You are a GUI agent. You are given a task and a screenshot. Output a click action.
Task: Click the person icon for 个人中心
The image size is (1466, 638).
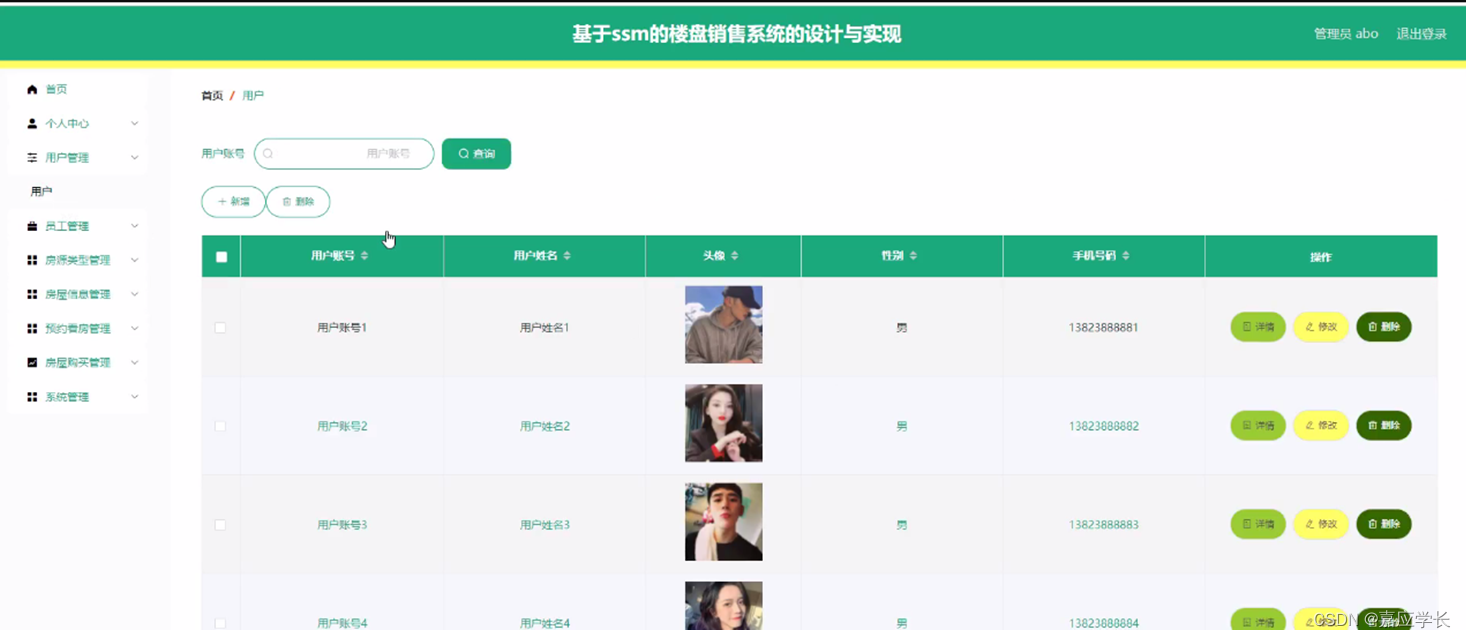coord(32,124)
